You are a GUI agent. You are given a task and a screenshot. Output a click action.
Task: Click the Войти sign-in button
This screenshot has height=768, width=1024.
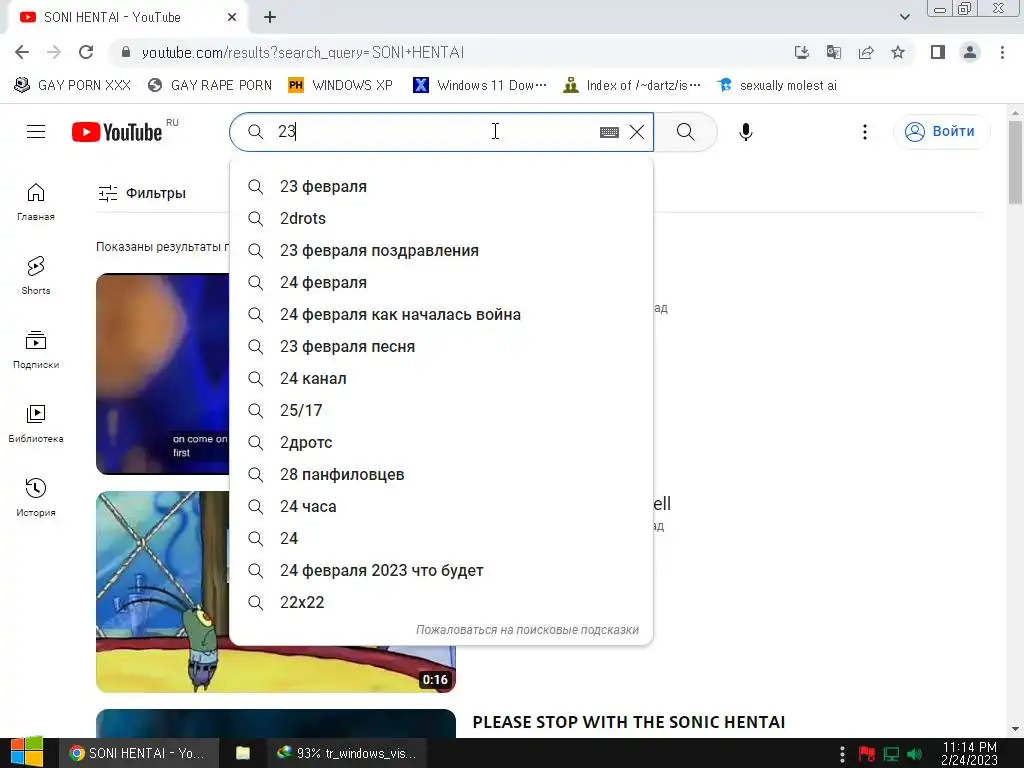941,132
